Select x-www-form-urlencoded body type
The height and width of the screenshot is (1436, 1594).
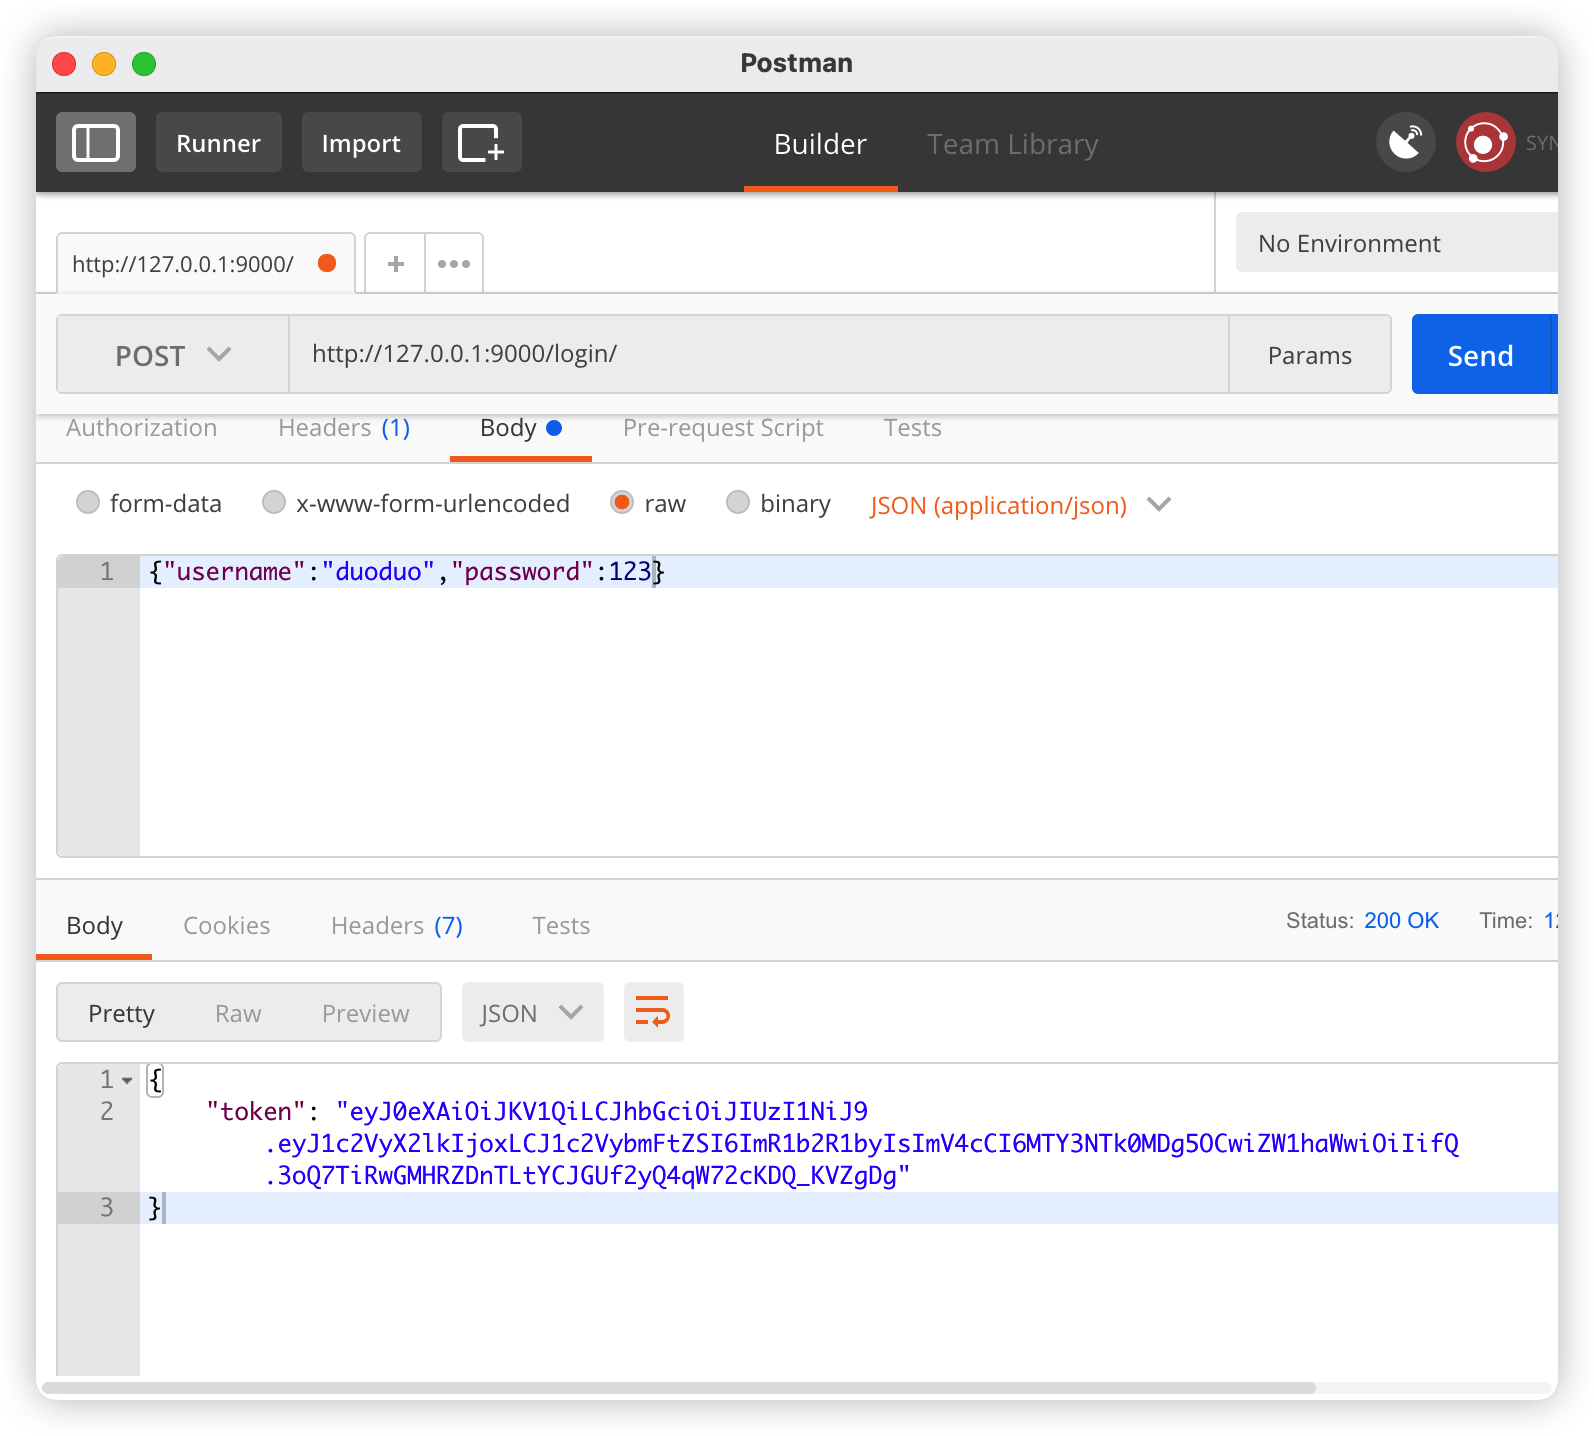point(416,503)
